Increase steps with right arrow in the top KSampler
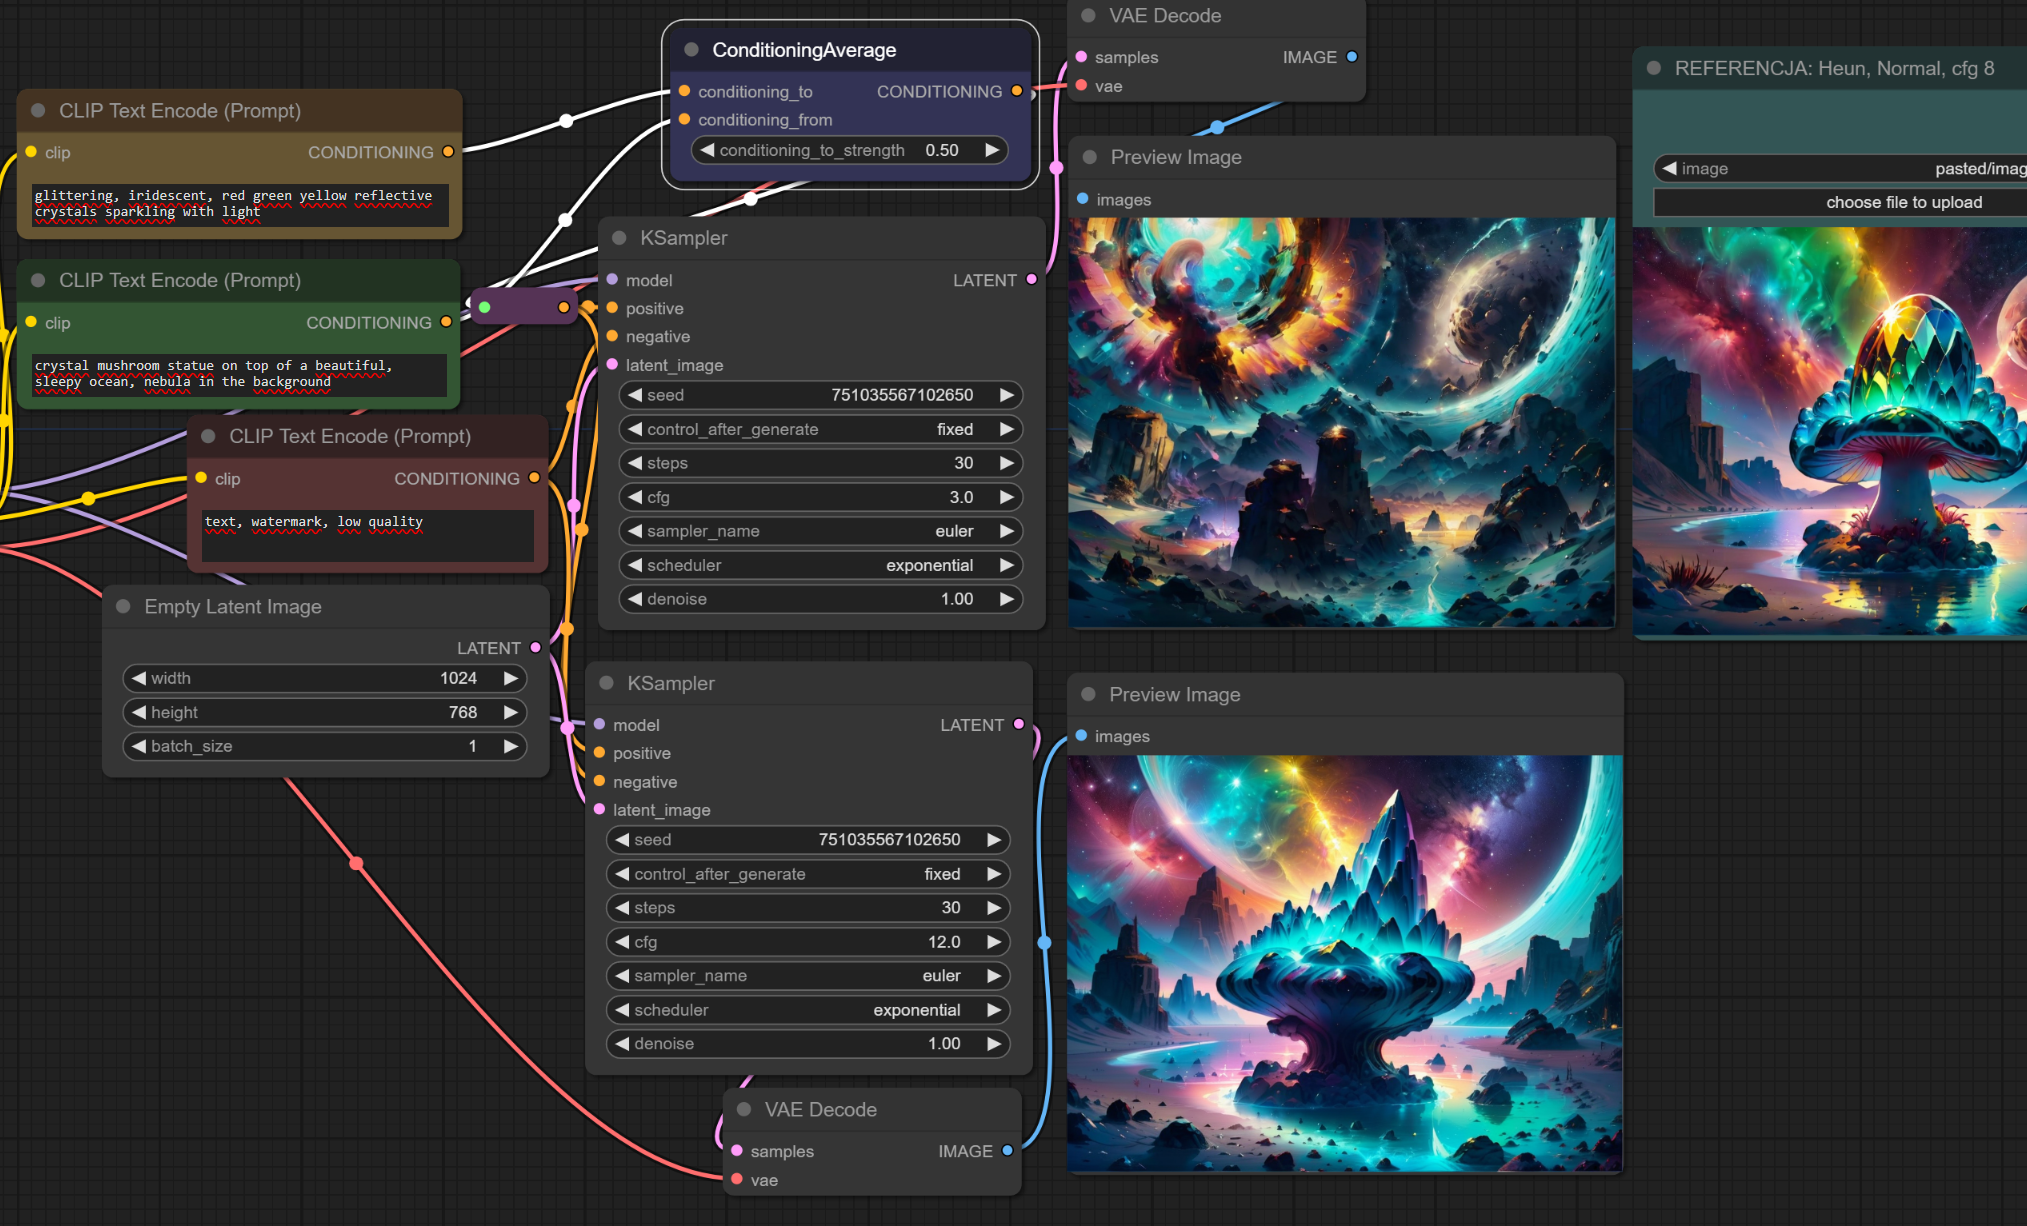This screenshot has height=1226, width=2027. point(1007,463)
